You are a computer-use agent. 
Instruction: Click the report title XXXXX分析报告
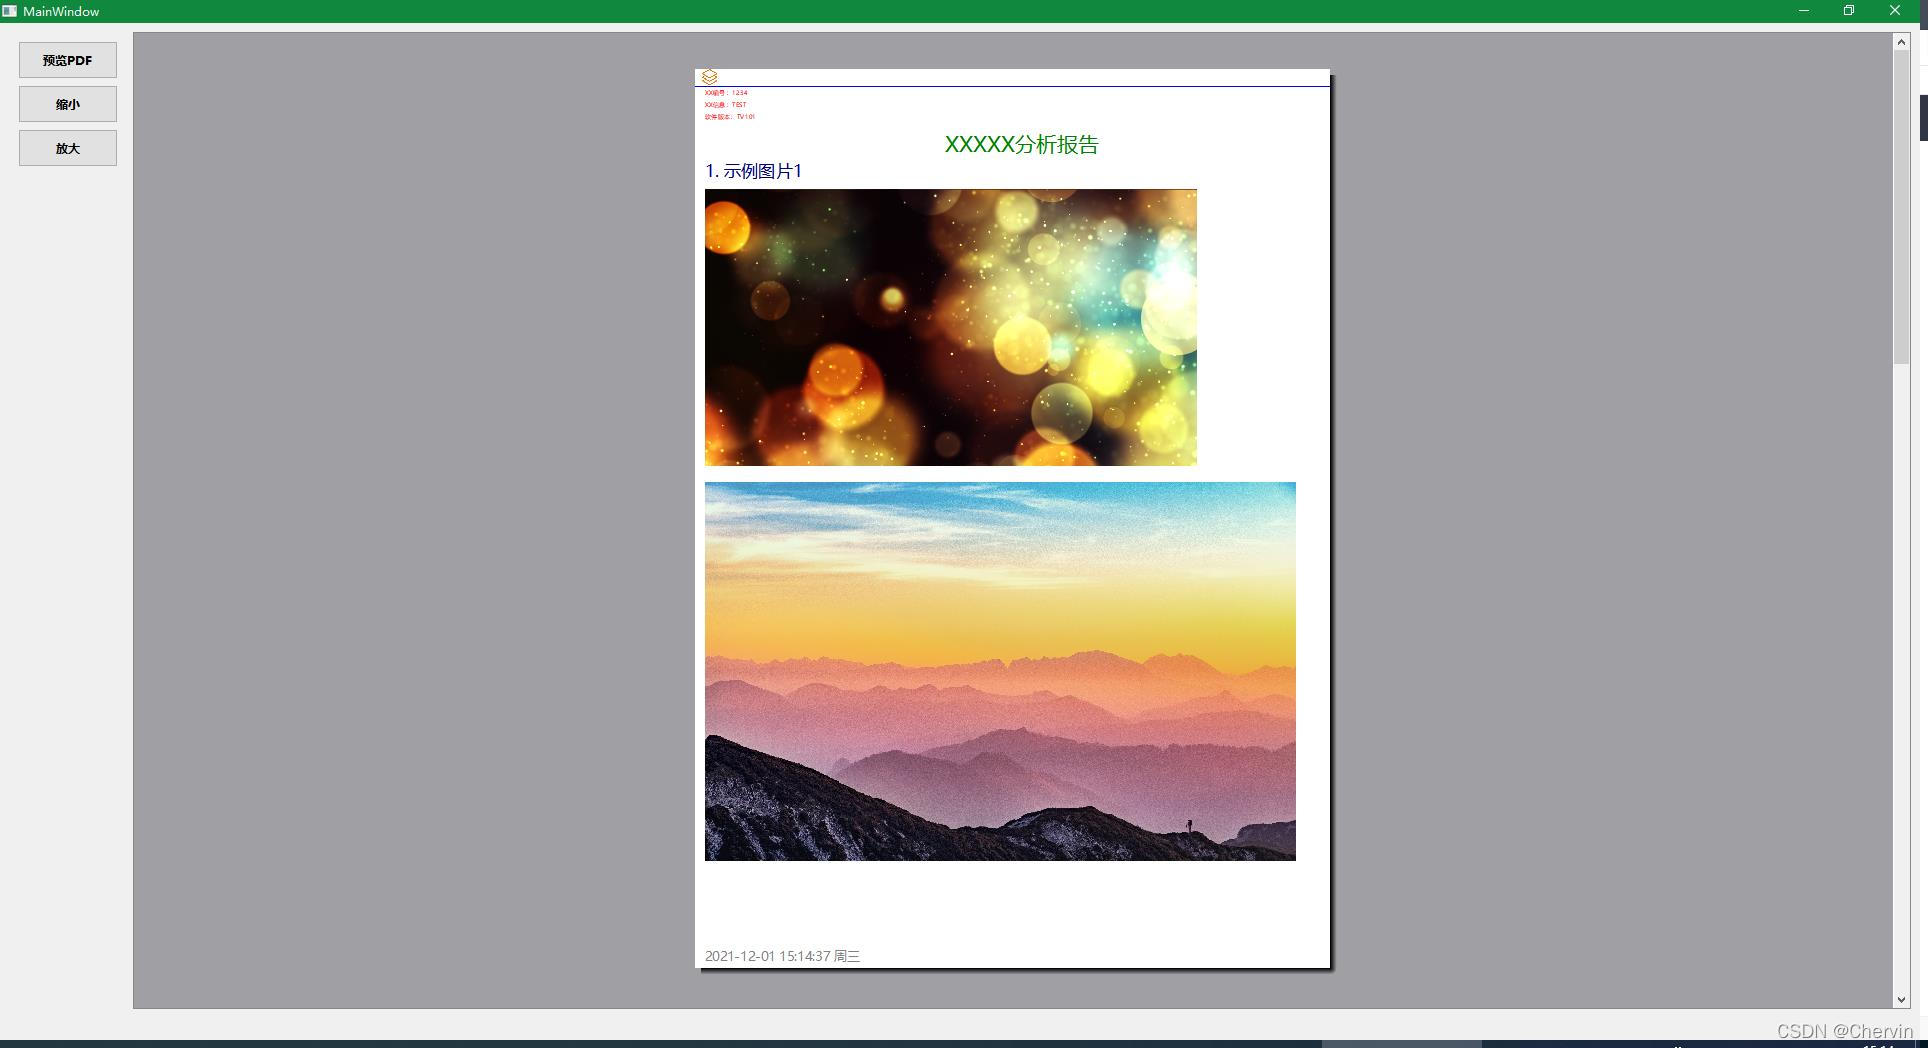pyautogui.click(x=1020, y=144)
